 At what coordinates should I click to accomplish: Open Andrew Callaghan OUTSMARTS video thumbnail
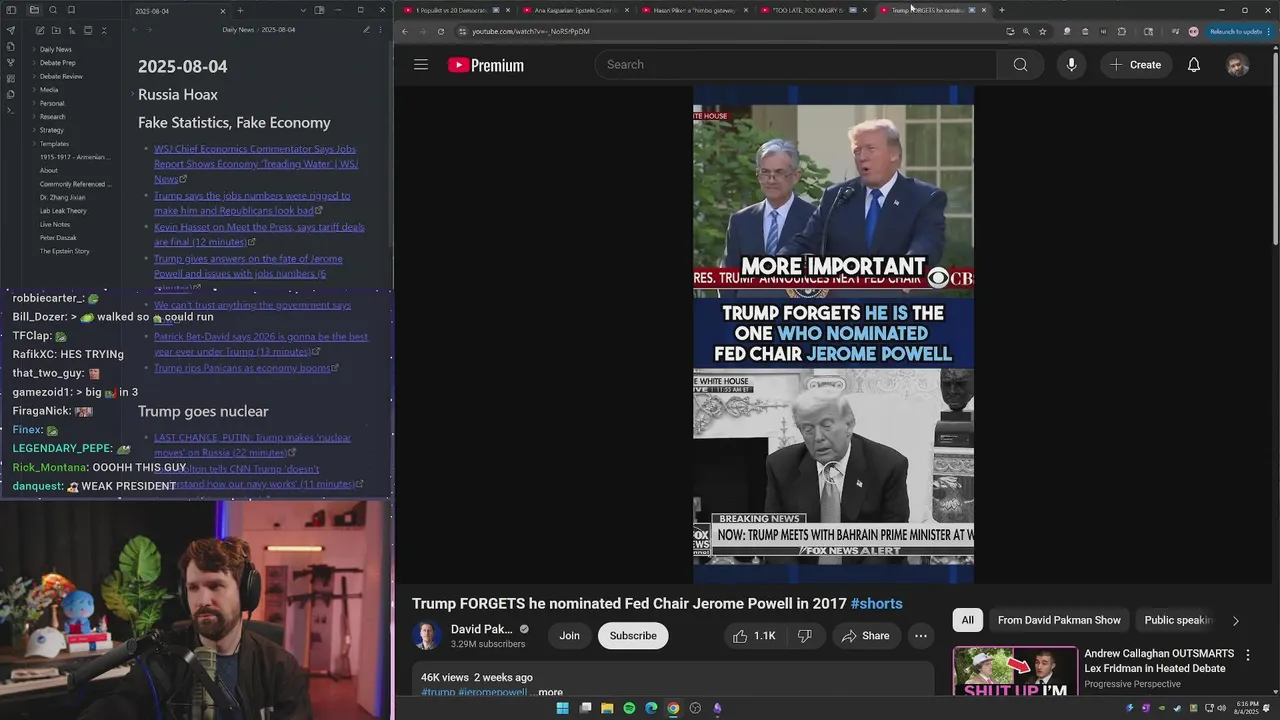pos(1015,672)
